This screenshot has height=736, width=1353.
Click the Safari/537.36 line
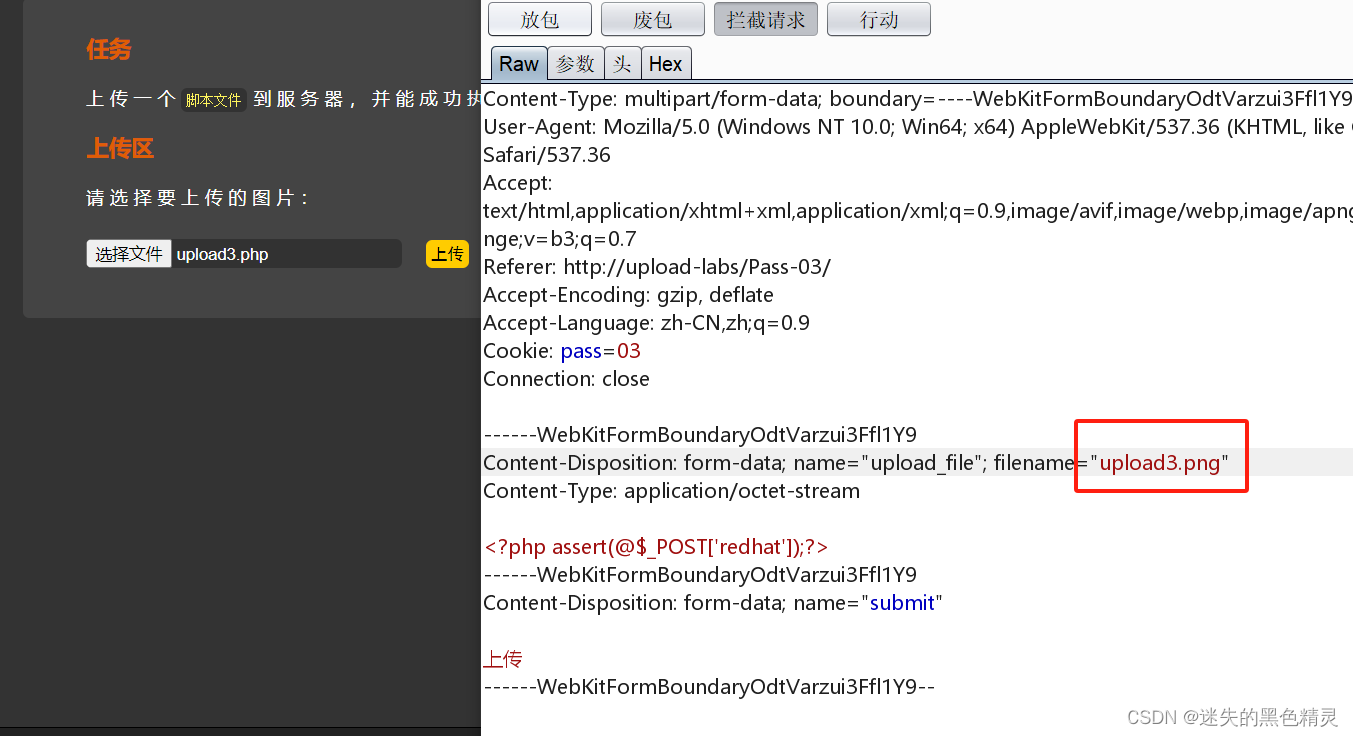547,155
